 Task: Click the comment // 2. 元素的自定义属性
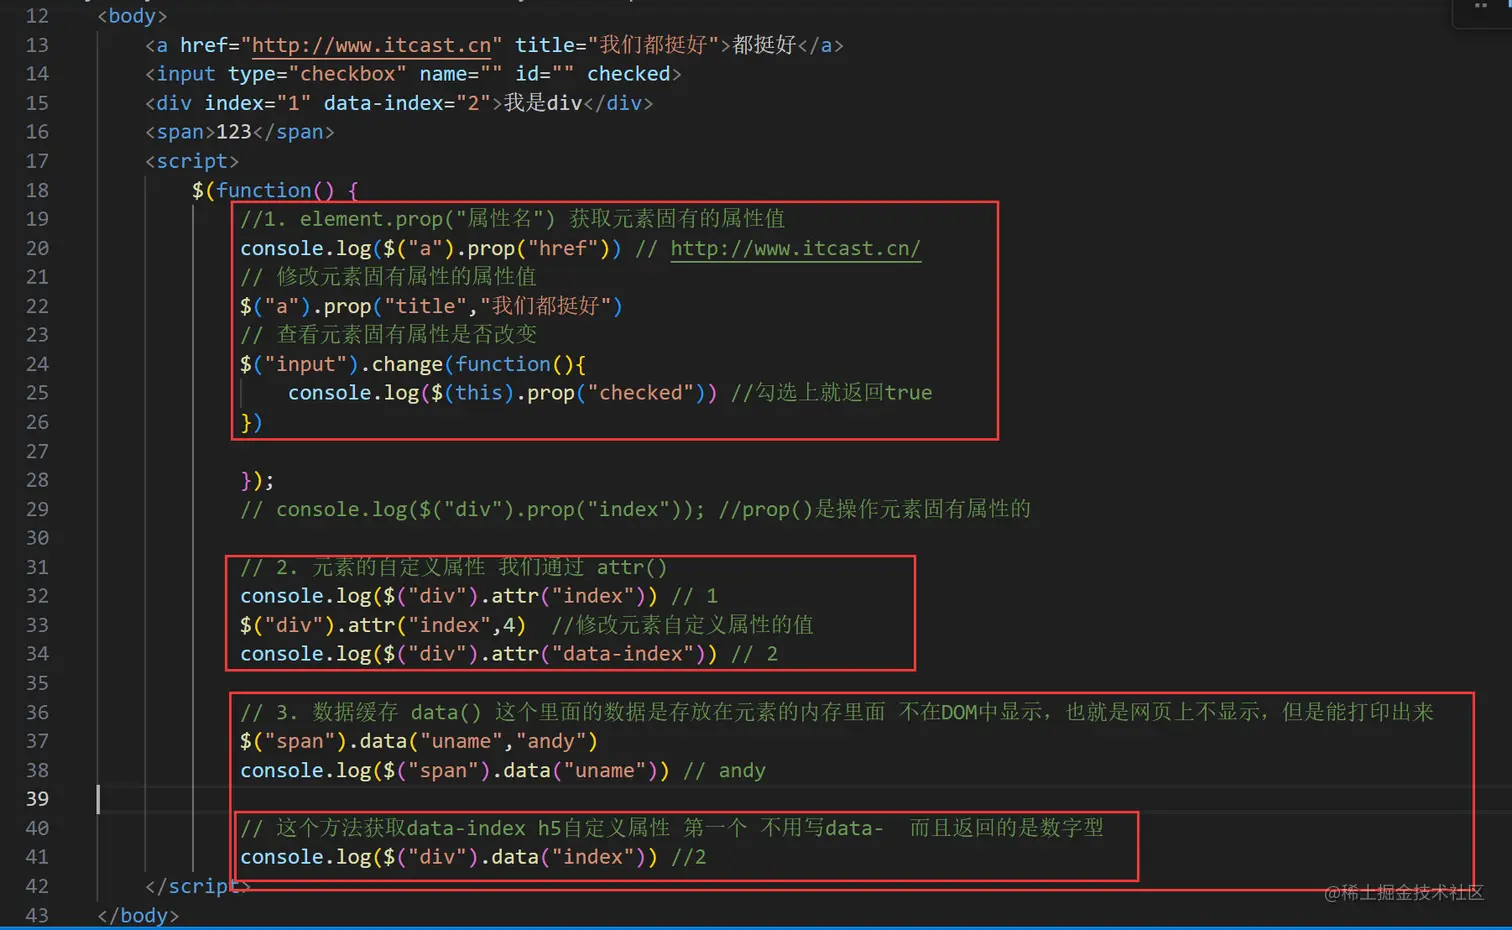tap(362, 567)
